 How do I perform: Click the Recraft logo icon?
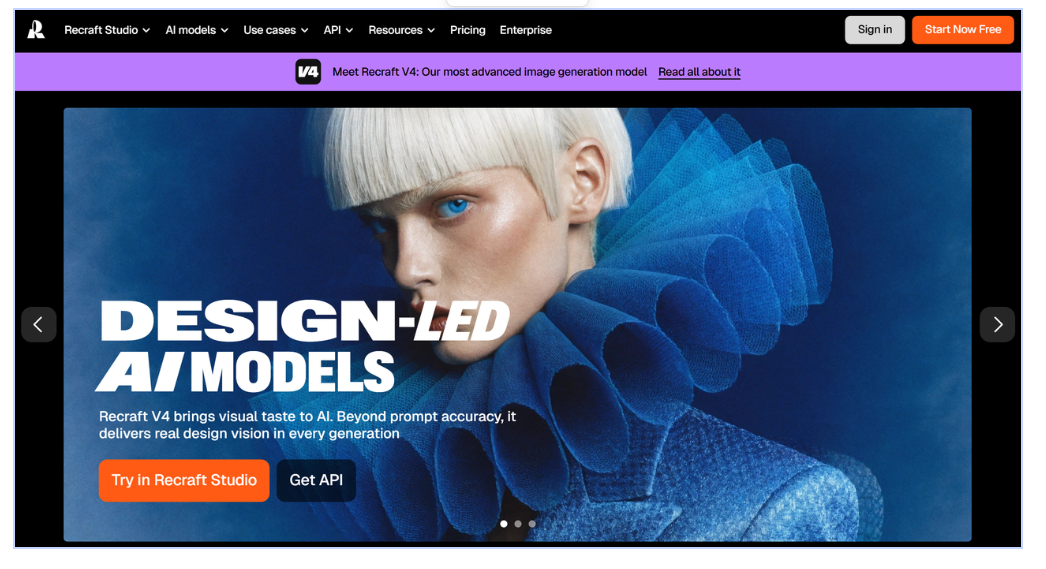36,30
